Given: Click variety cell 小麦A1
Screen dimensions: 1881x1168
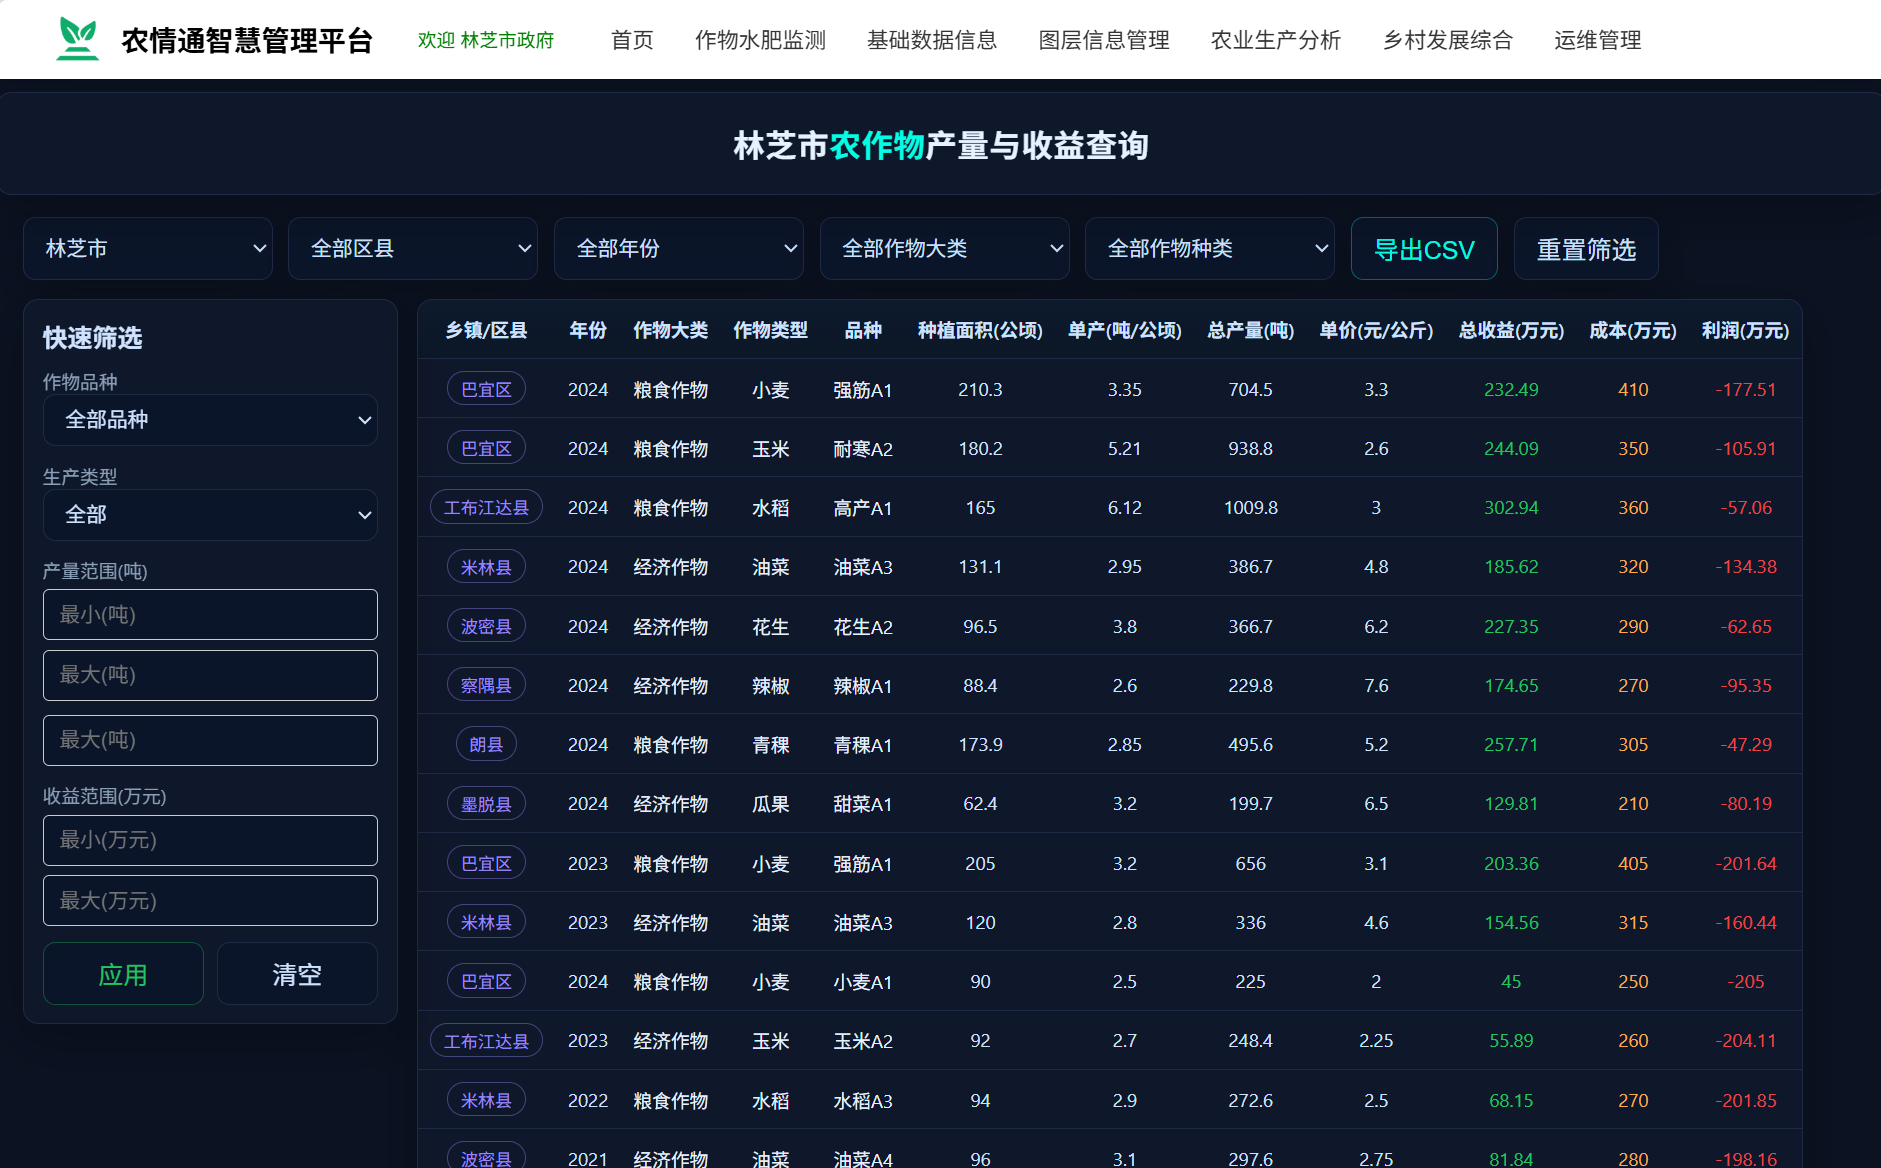Looking at the screenshot, I should tap(863, 982).
